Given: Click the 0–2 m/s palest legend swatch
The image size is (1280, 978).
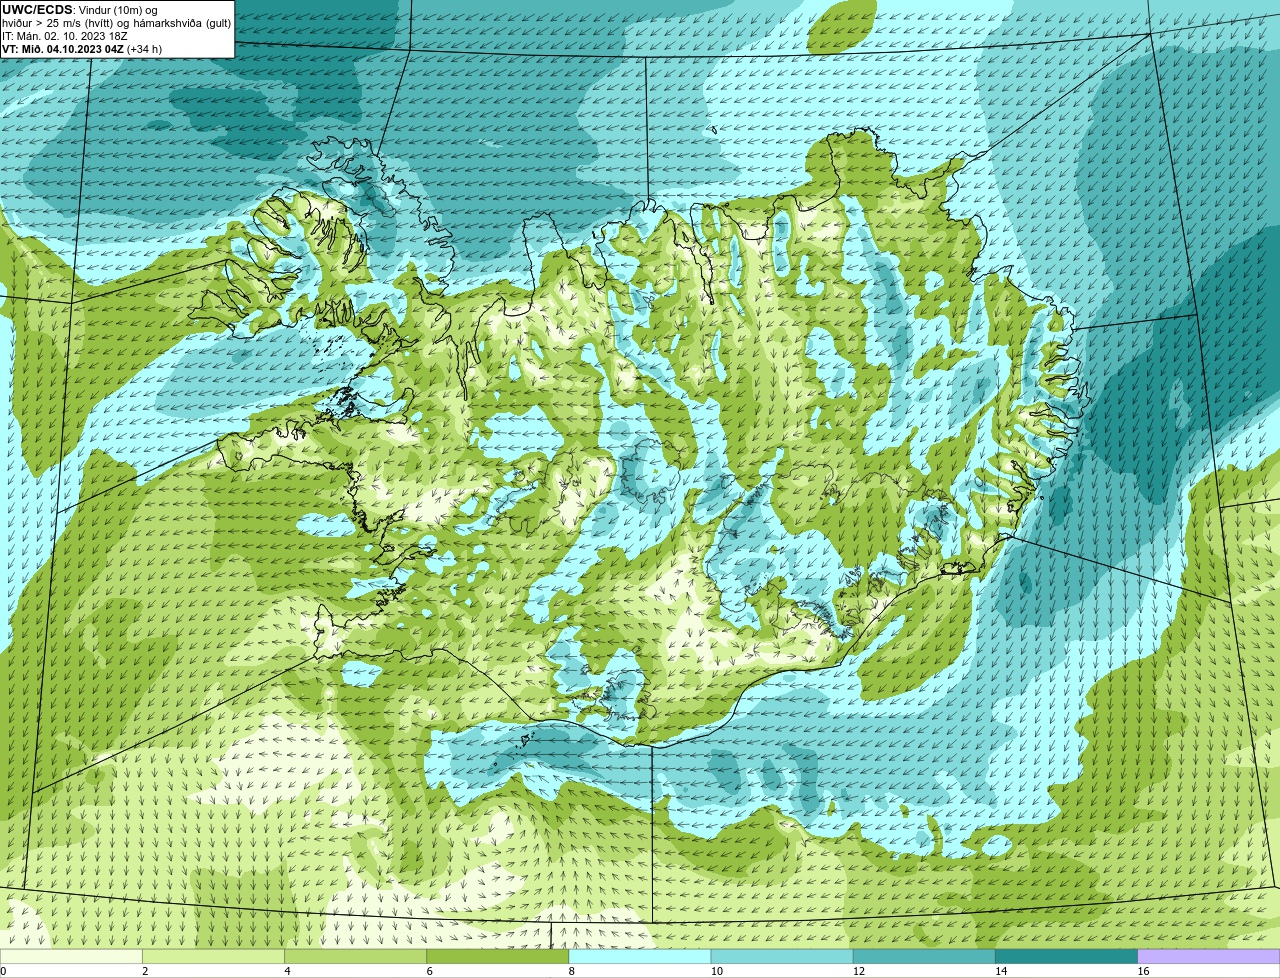Looking at the screenshot, I should (x=71, y=957).
